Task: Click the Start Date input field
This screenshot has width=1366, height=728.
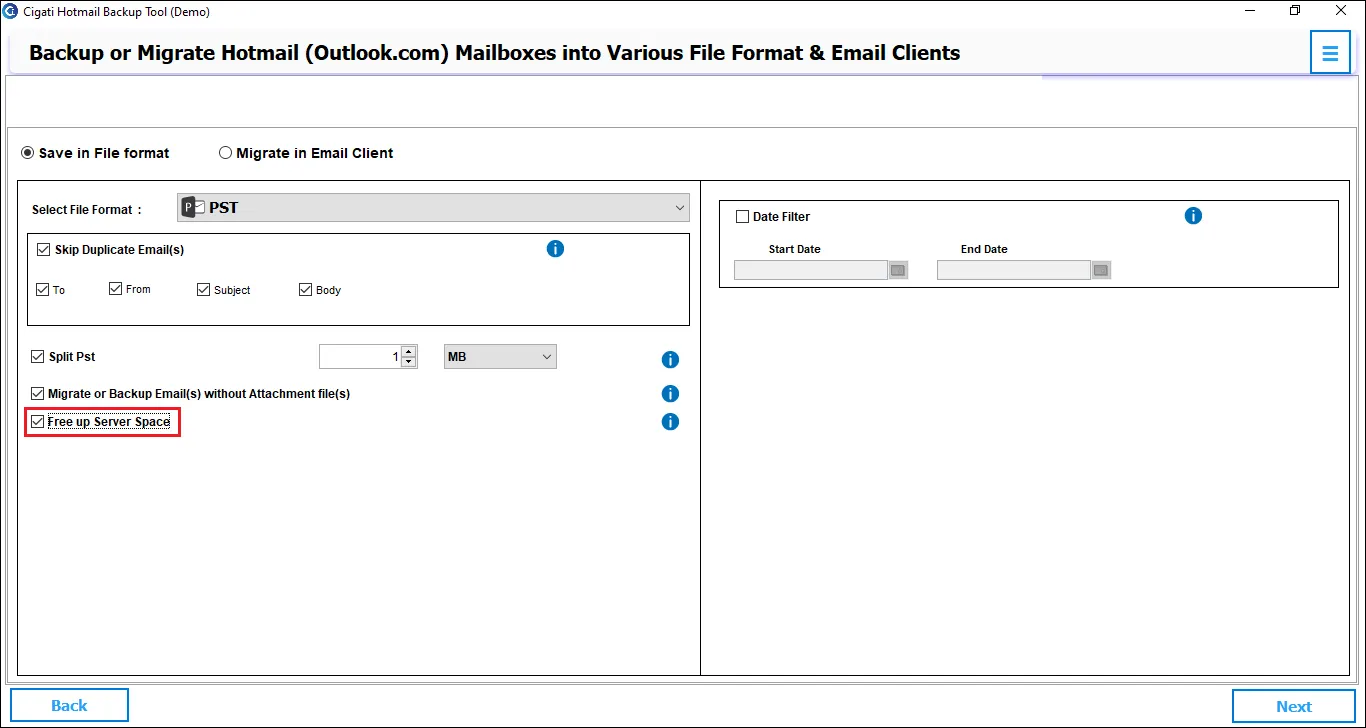Action: tap(811, 270)
